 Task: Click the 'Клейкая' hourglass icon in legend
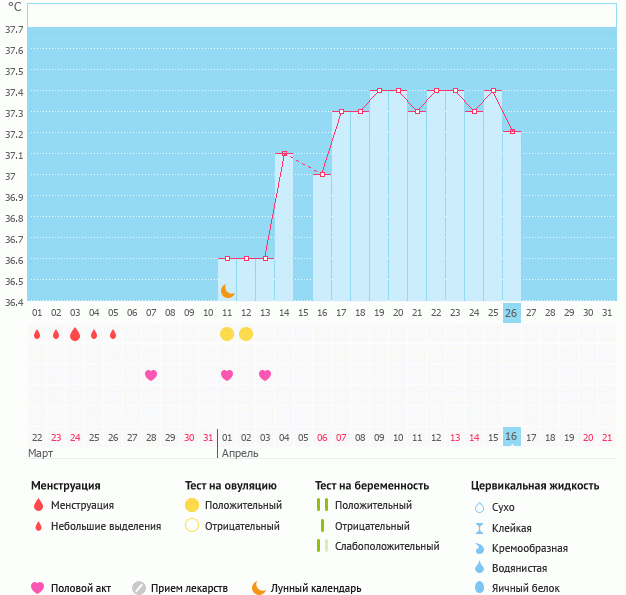pos(479,528)
